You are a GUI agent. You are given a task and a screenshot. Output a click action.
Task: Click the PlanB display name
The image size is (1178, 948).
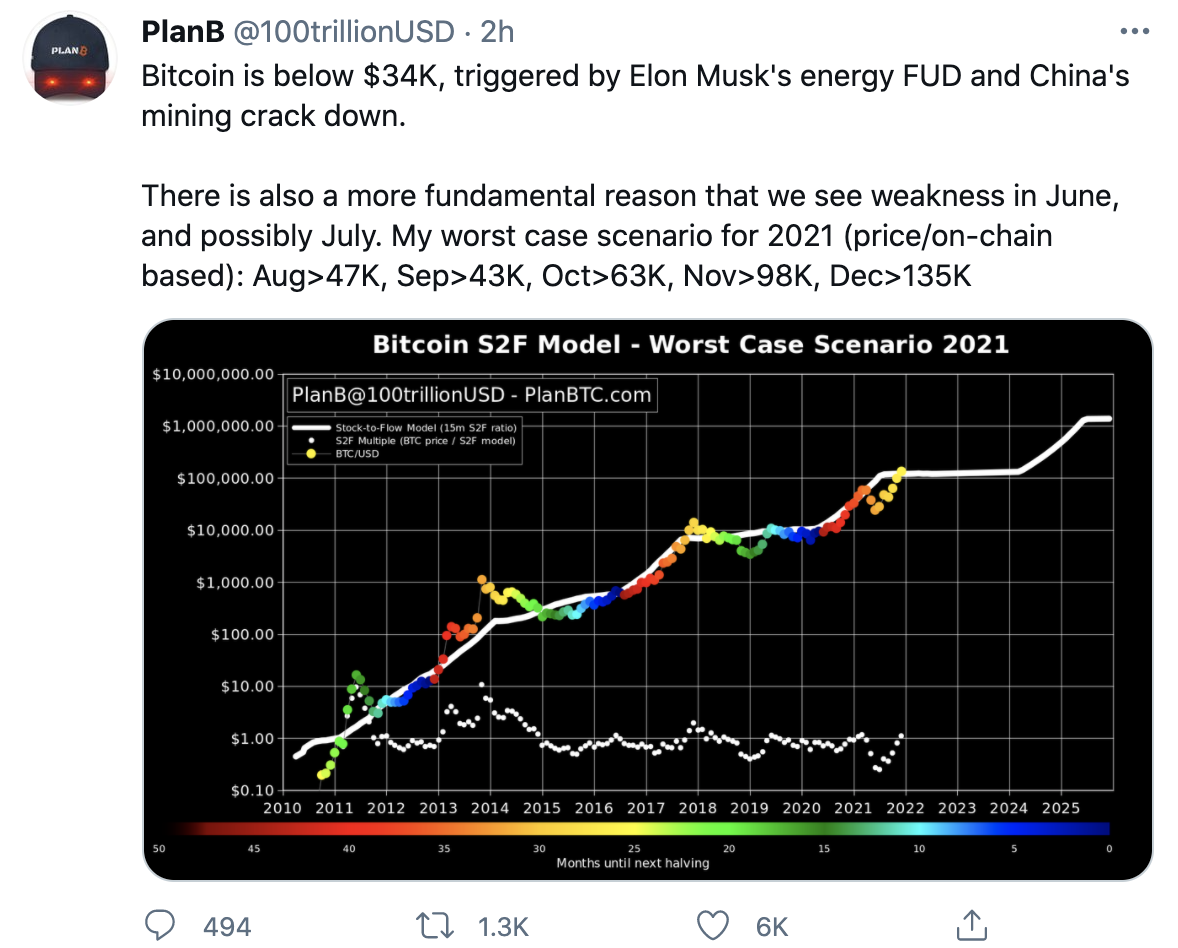(x=183, y=32)
